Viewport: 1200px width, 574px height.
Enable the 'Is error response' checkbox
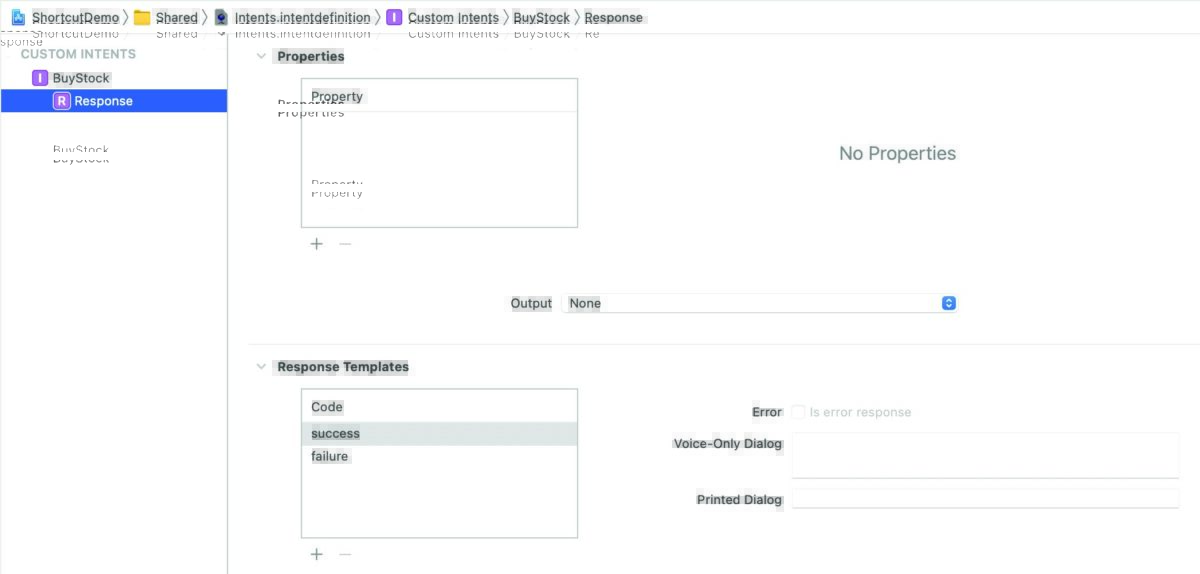(798, 412)
